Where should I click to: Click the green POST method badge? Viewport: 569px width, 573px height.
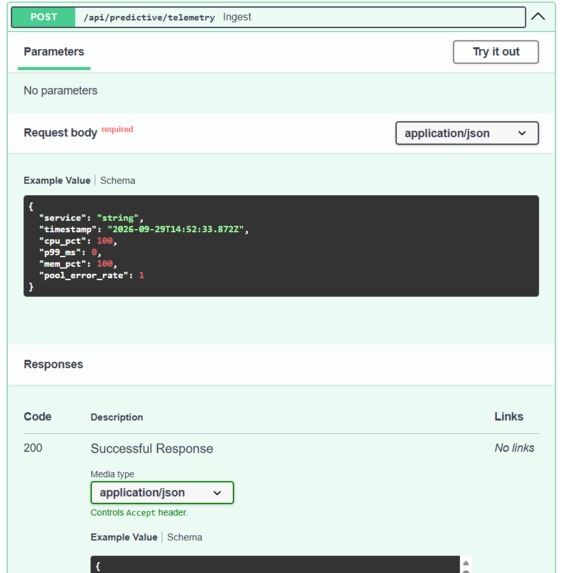[43, 17]
